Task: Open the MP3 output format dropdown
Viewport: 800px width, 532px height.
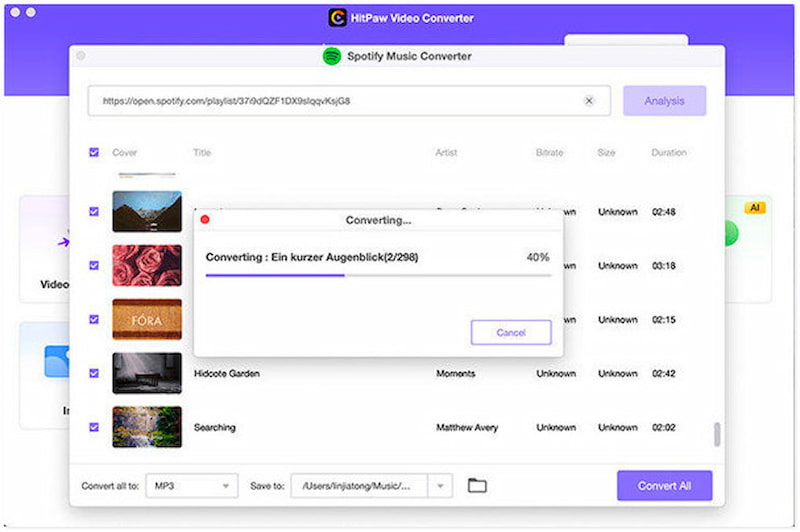Action: 191,486
